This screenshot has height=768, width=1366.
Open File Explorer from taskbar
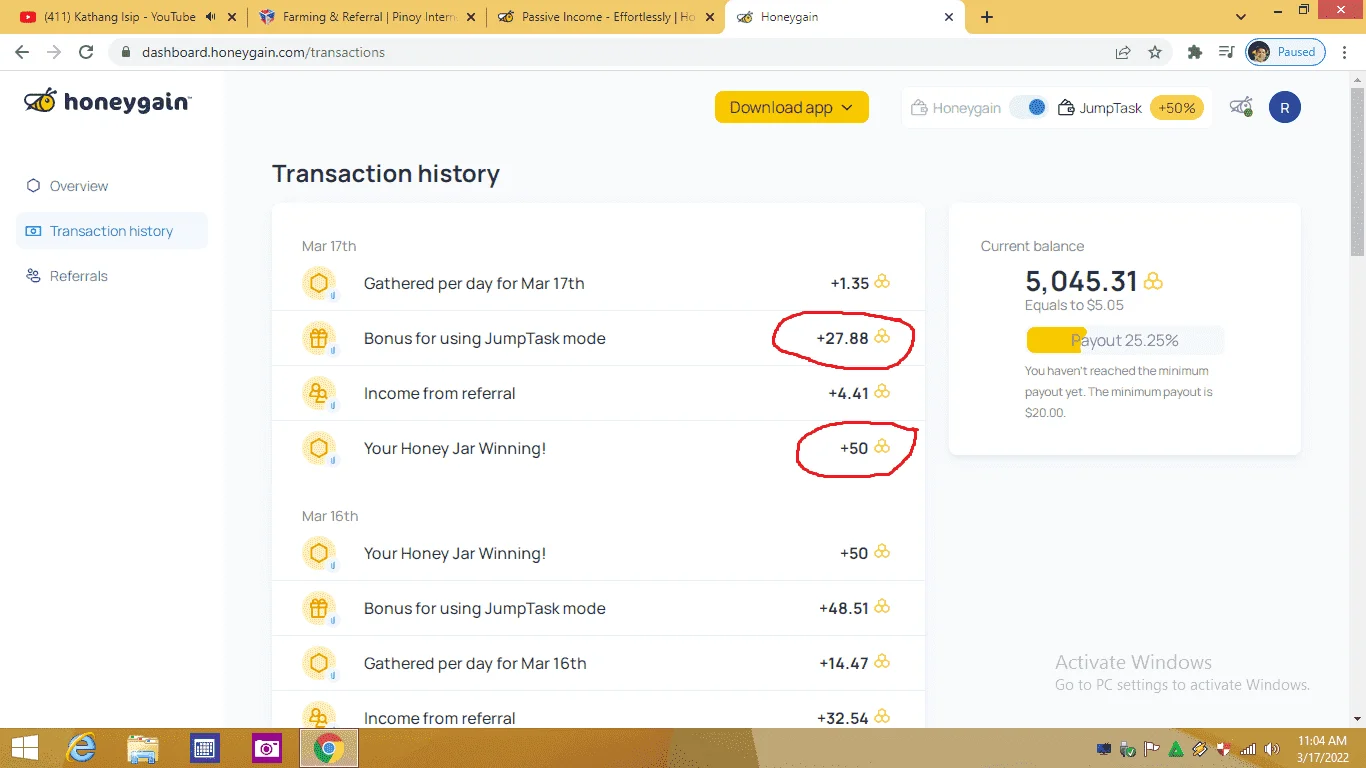[x=143, y=748]
